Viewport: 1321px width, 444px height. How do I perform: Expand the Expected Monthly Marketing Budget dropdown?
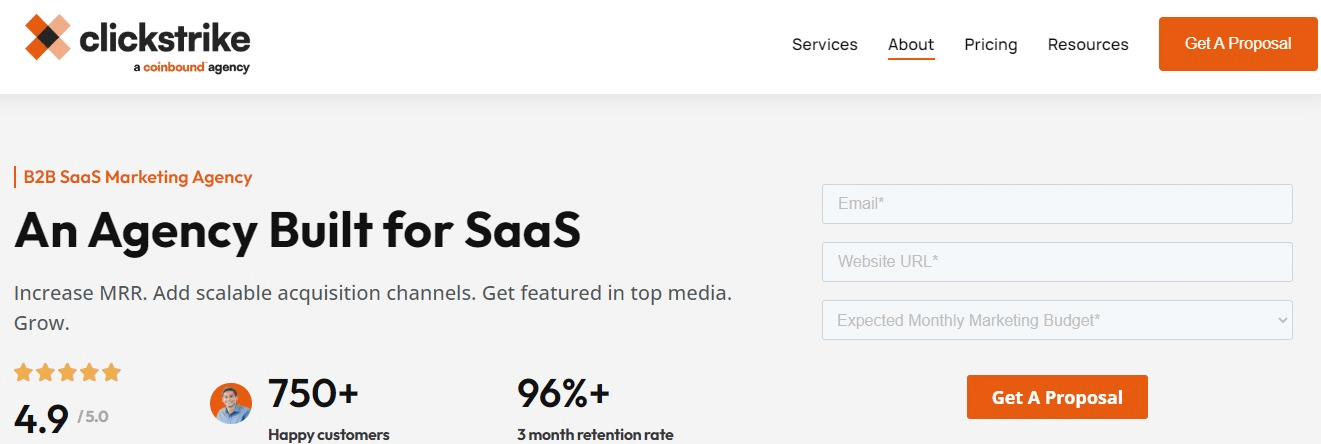point(1056,320)
